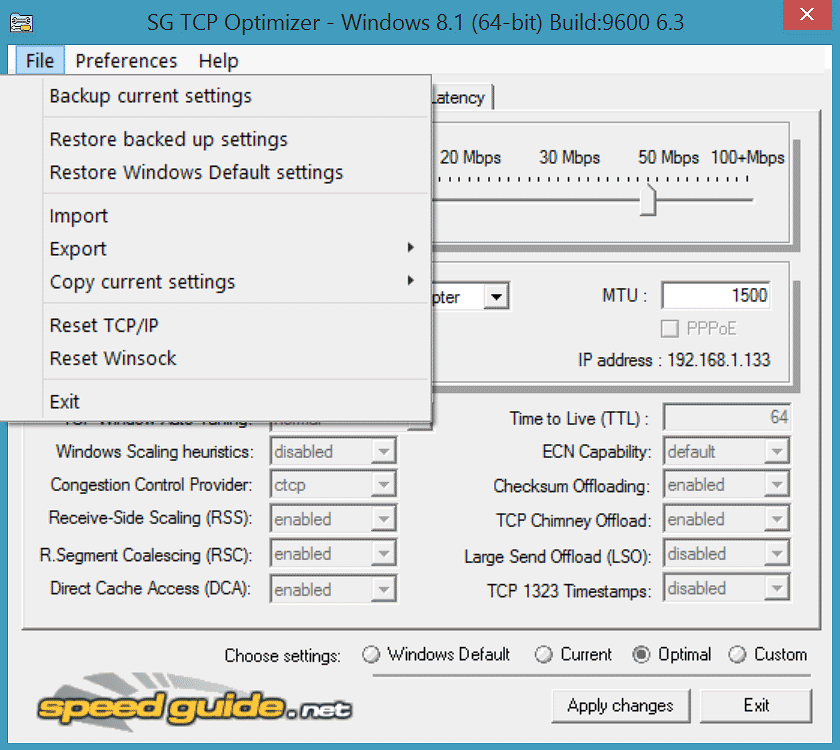Open the network adapter dropdown arrow
840x750 pixels.
(497, 296)
